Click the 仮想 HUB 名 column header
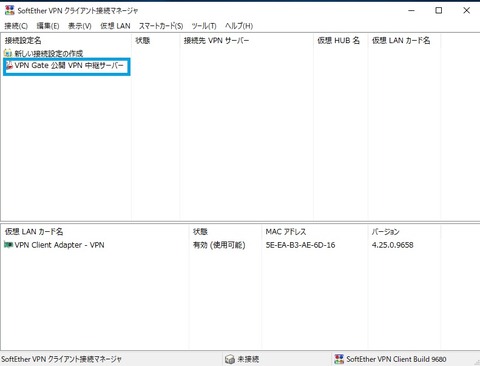 click(340, 40)
